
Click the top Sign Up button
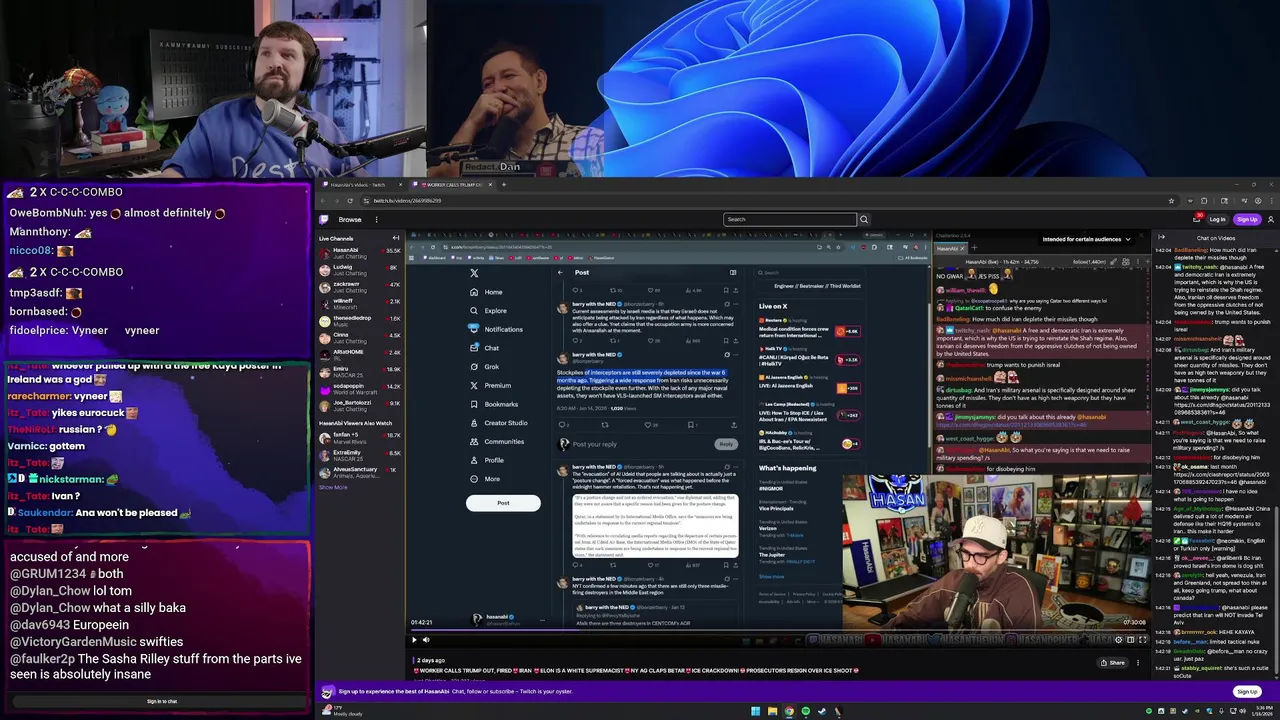click(1247, 219)
